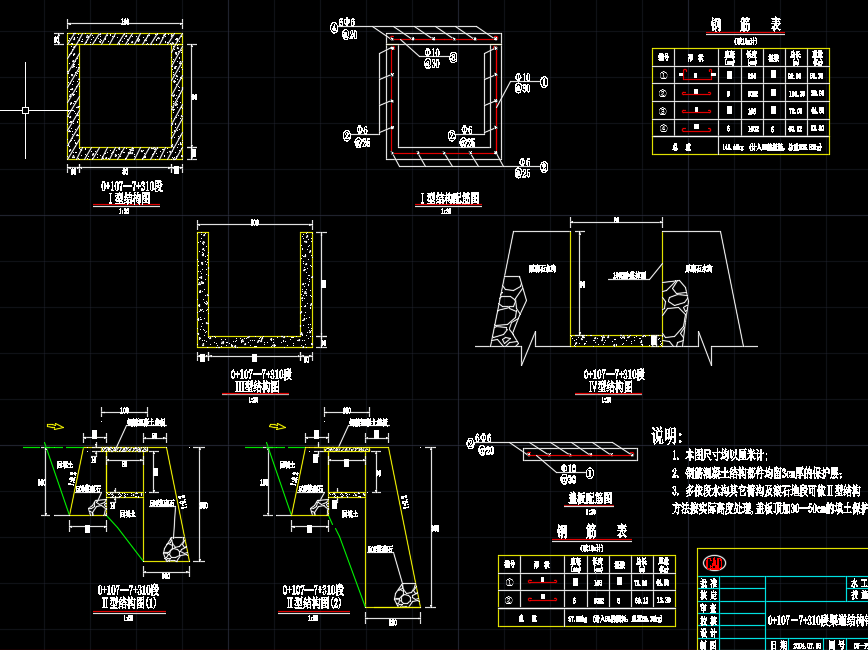Click the upper-right 钢筋表 table heading
This screenshot has width=868, height=650.
coord(745,24)
